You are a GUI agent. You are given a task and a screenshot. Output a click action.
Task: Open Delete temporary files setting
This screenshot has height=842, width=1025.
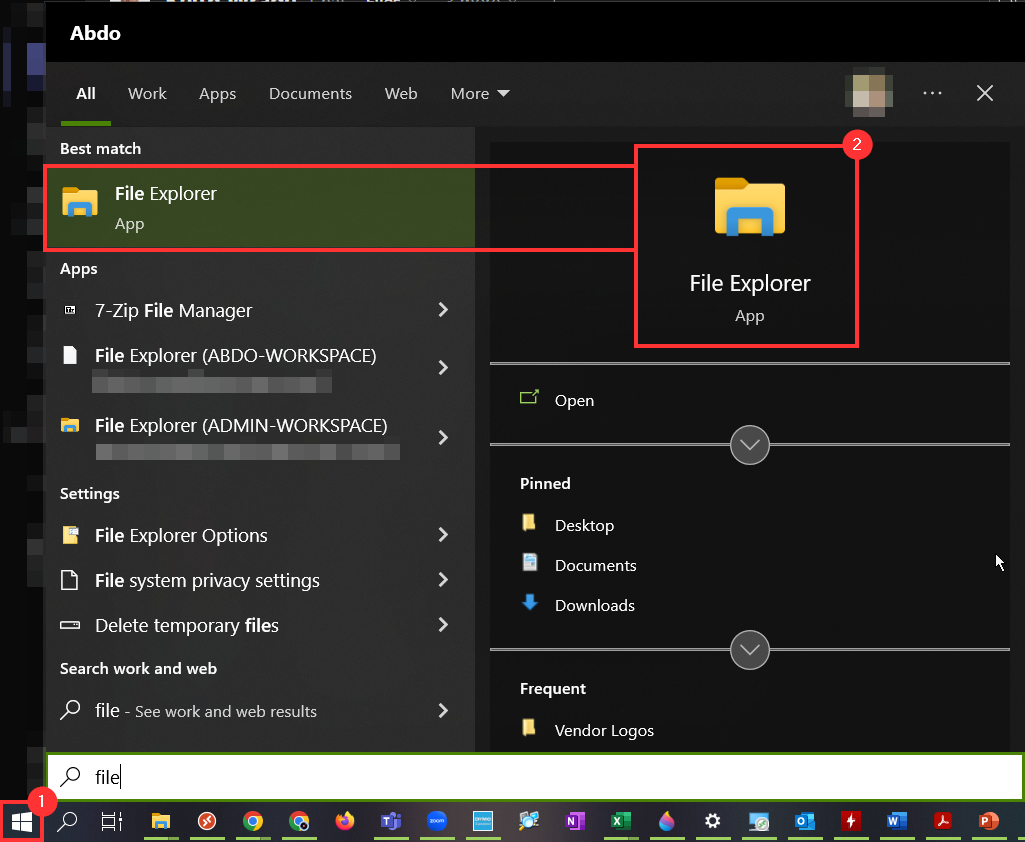260,626
